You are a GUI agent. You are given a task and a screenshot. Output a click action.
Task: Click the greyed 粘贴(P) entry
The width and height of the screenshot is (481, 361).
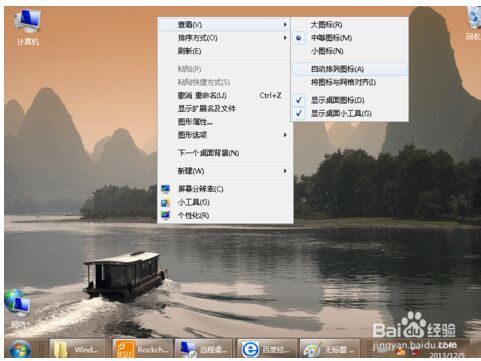[x=225, y=69]
